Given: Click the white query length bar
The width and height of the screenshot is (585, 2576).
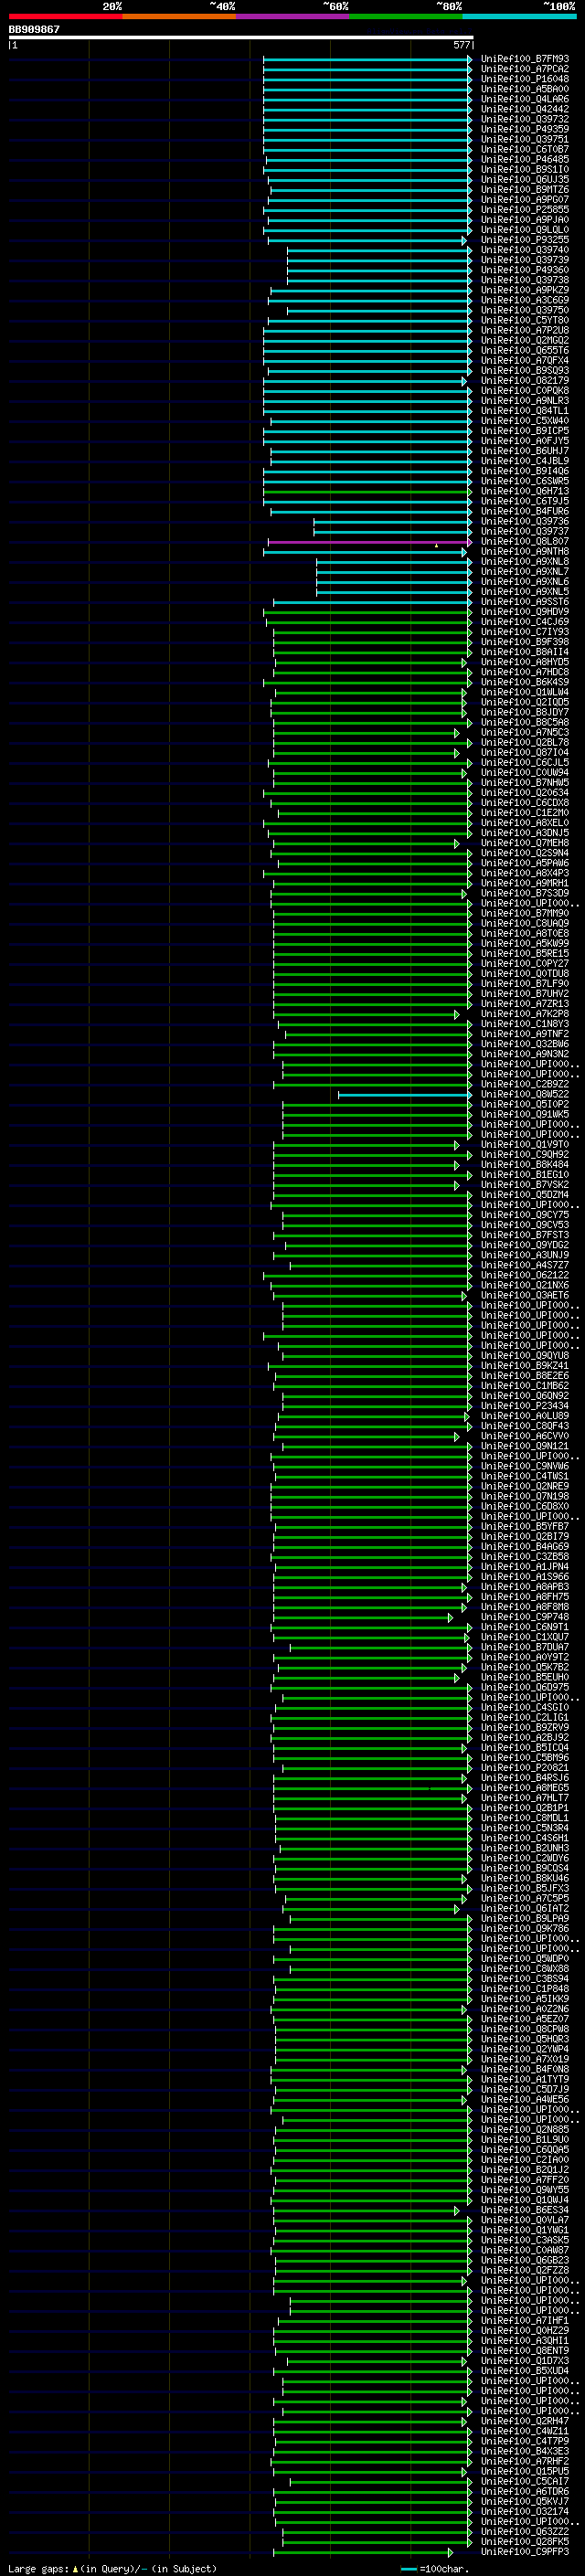Looking at the screenshot, I should tap(241, 37).
